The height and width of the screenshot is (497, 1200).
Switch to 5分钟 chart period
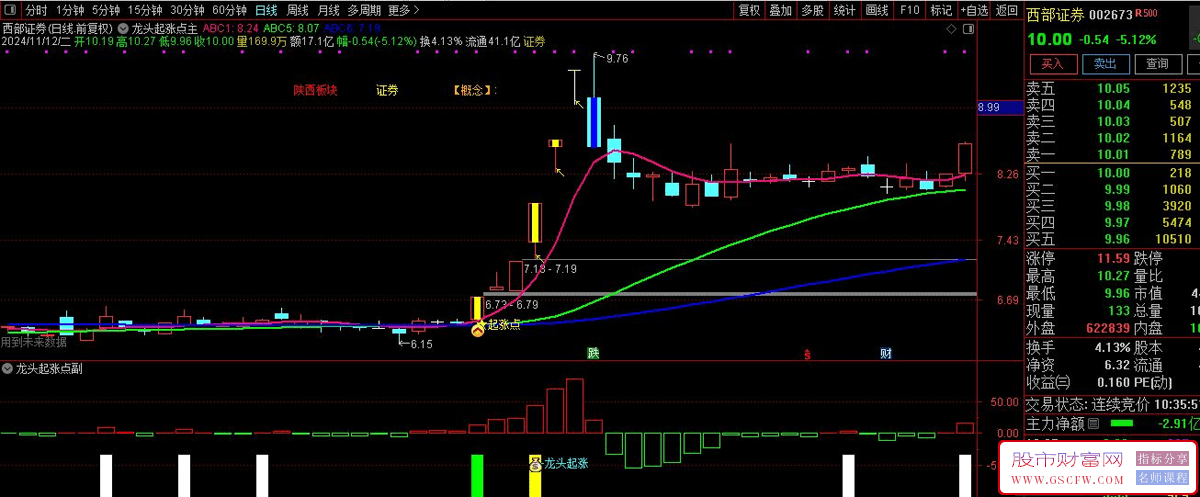pyautogui.click(x=106, y=10)
